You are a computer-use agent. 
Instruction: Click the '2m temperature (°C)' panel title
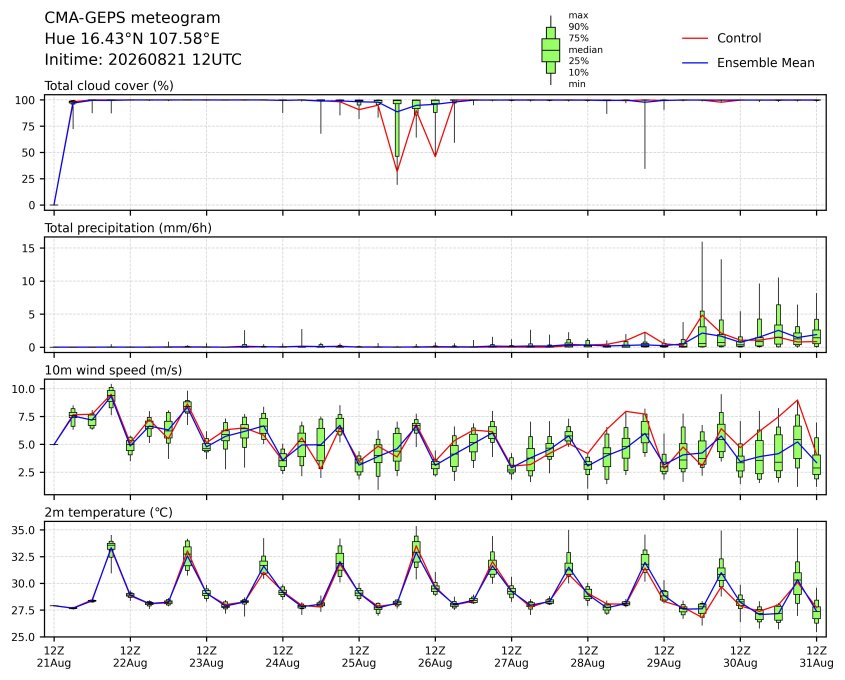click(x=108, y=512)
